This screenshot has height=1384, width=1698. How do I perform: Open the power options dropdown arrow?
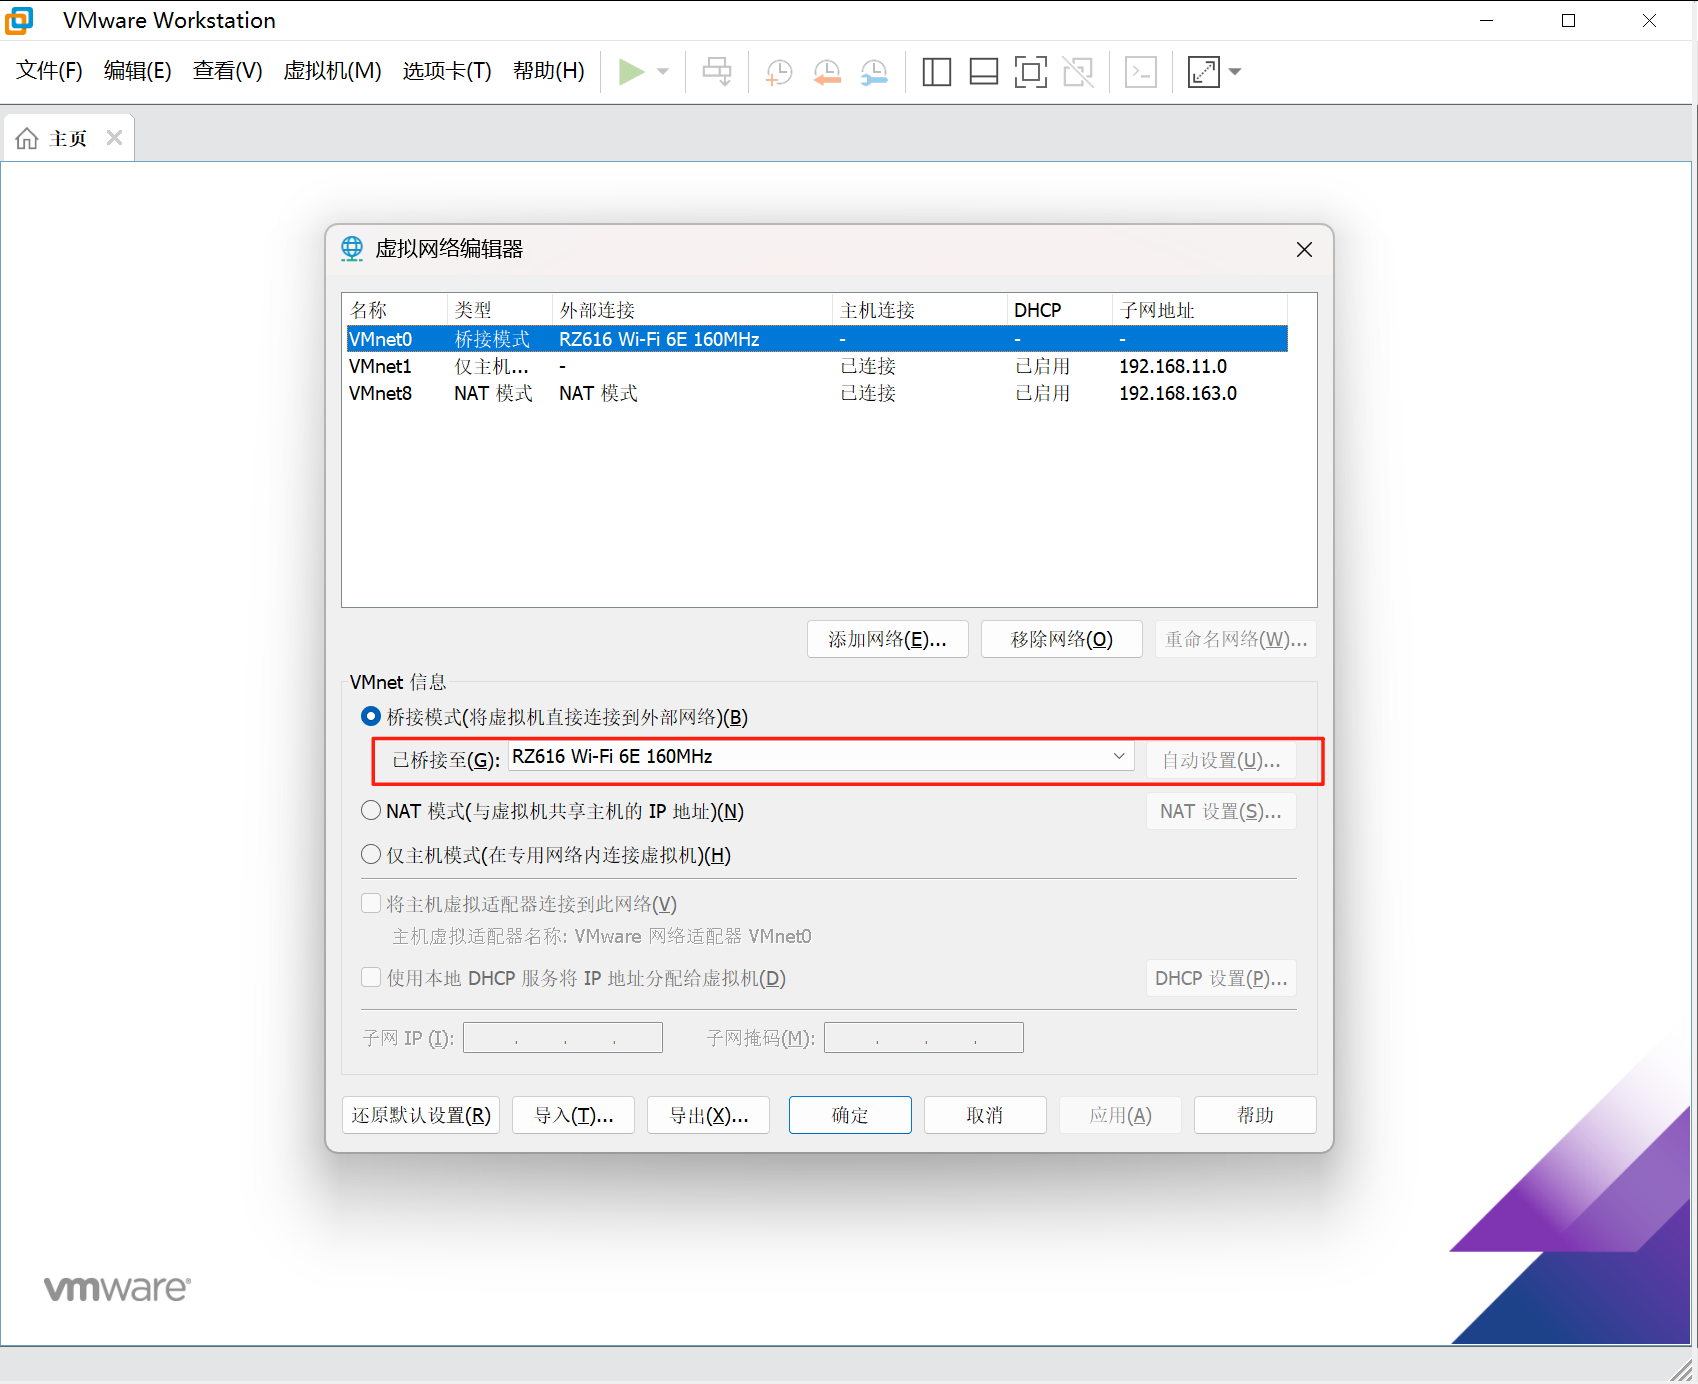663,71
